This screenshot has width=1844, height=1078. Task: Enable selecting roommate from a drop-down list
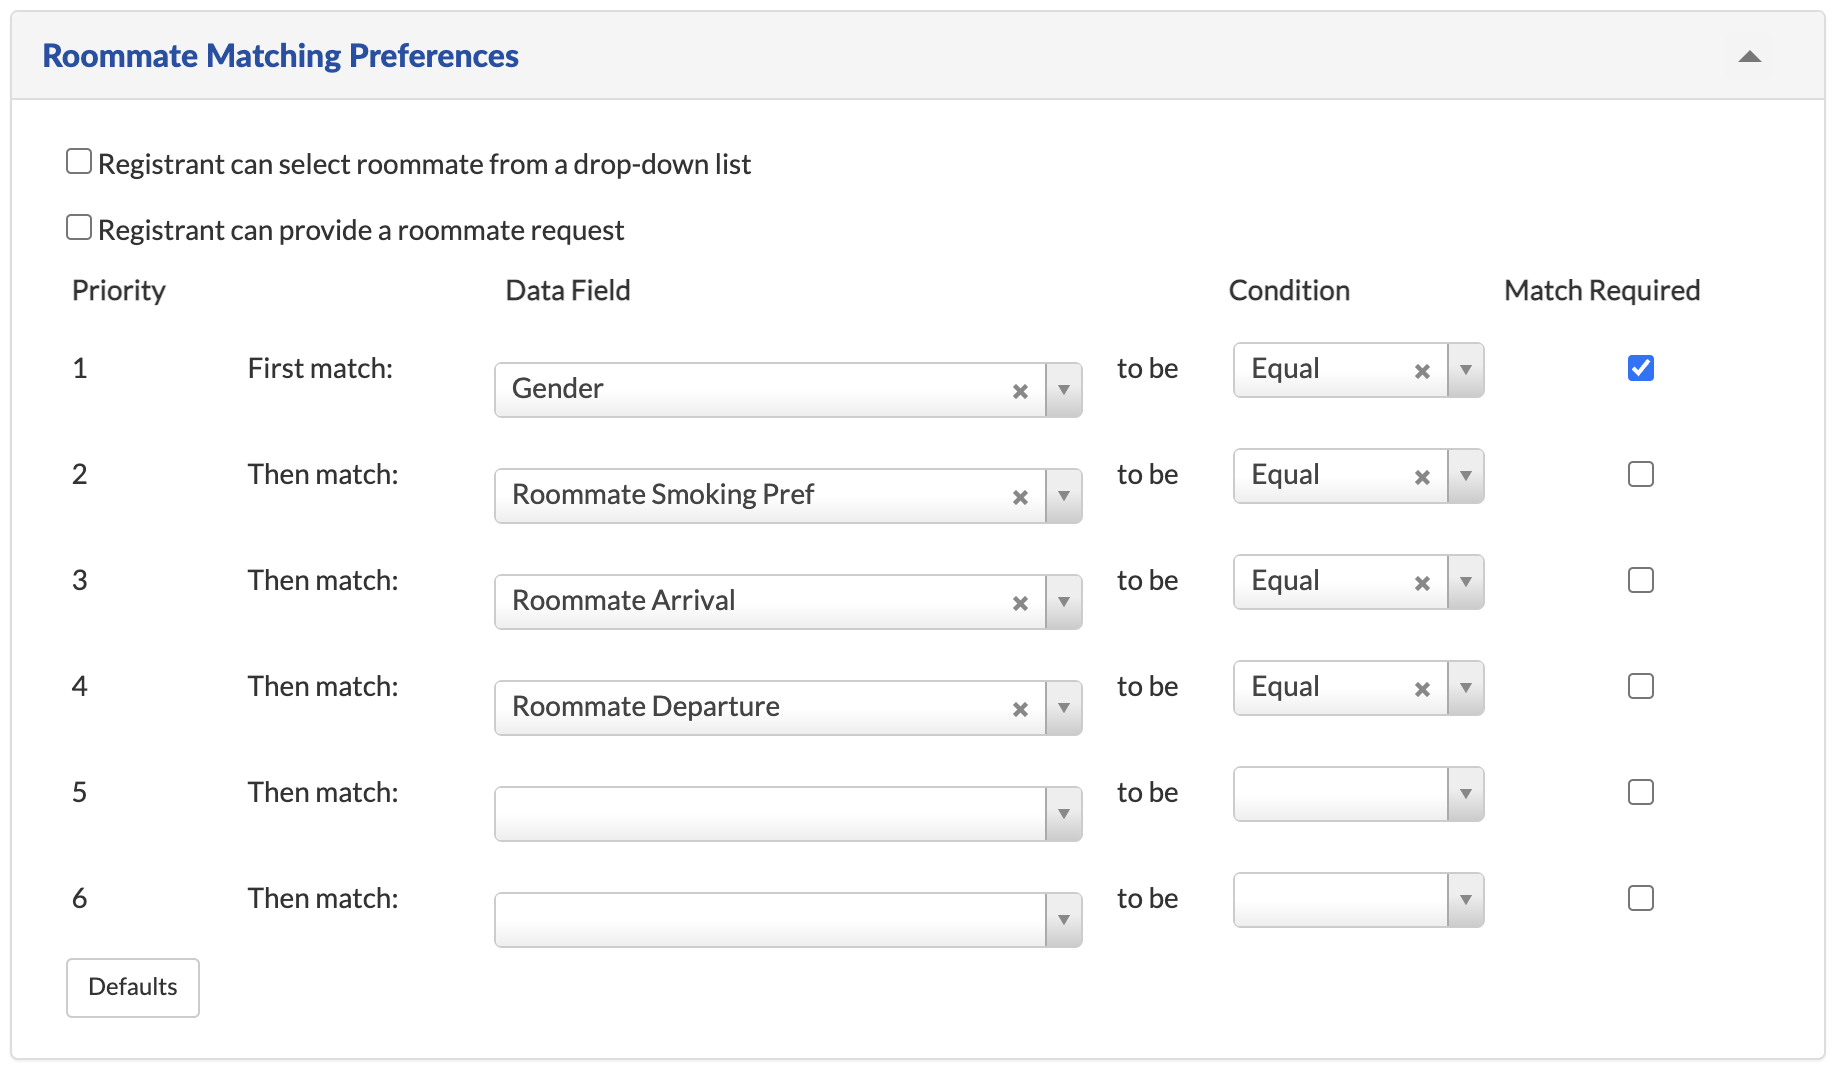click(x=79, y=161)
